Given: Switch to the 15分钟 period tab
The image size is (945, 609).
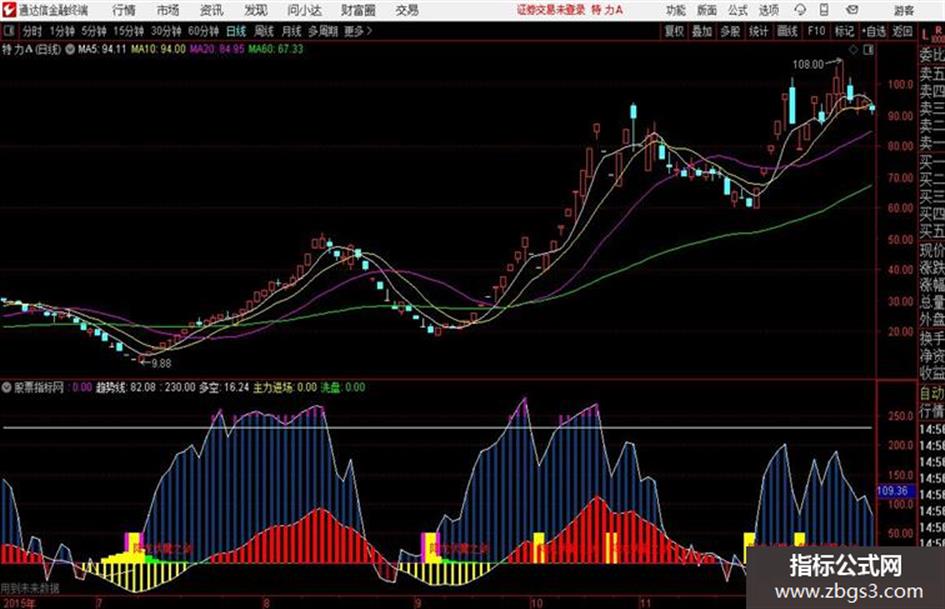Looking at the screenshot, I should click(x=128, y=31).
